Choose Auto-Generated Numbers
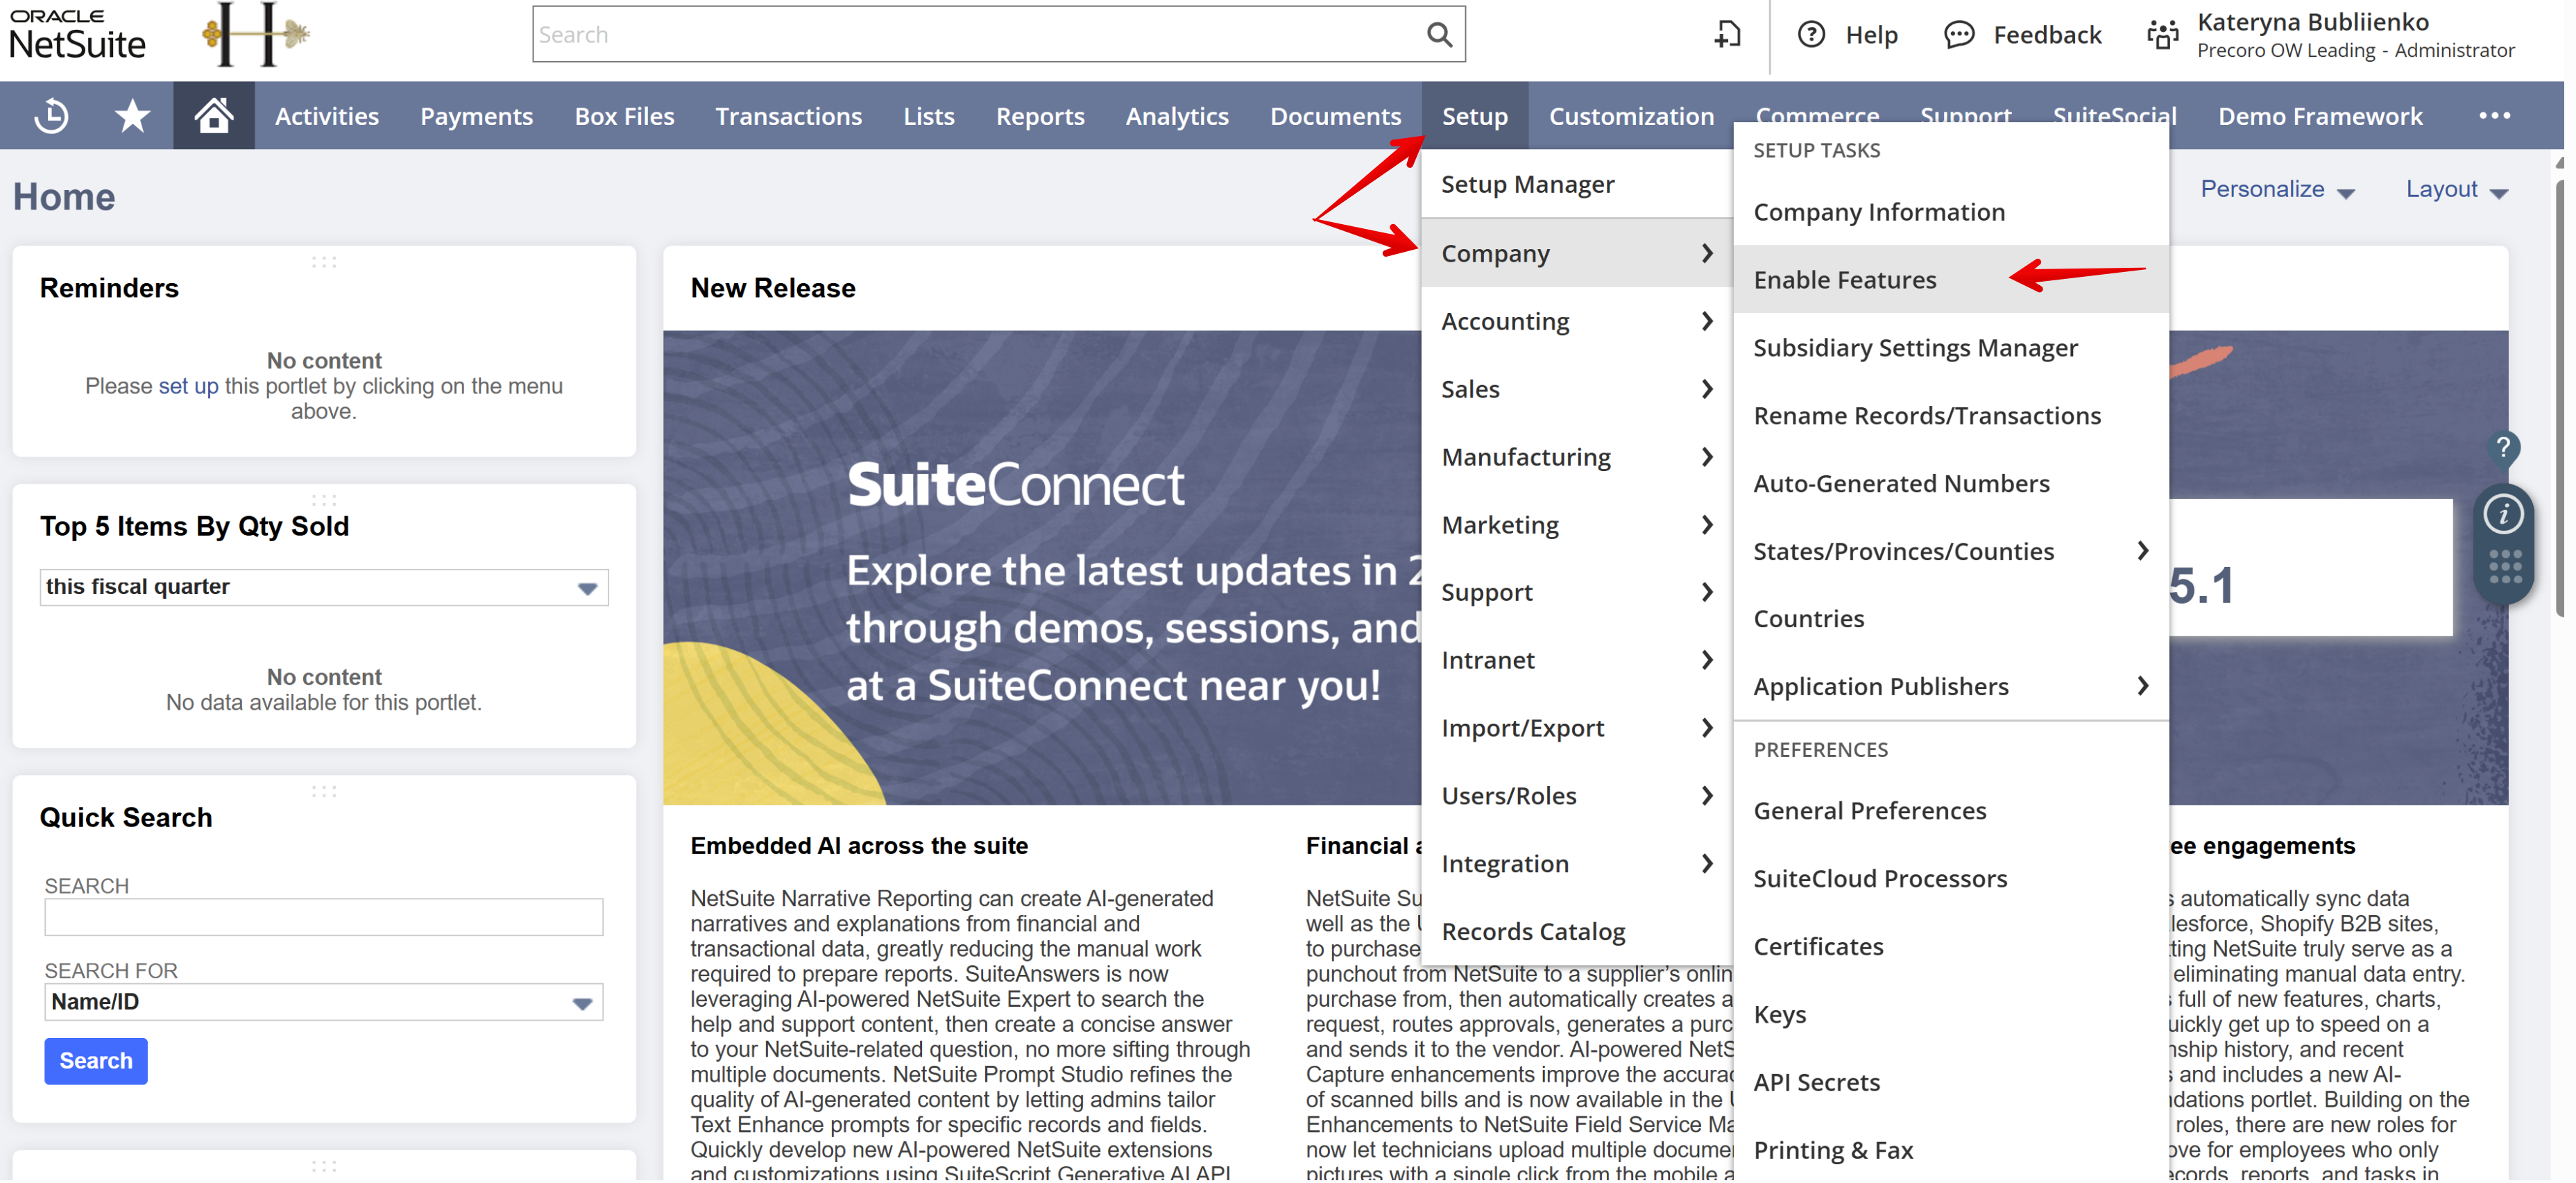2576x1183 pixels. tap(1950, 484)
